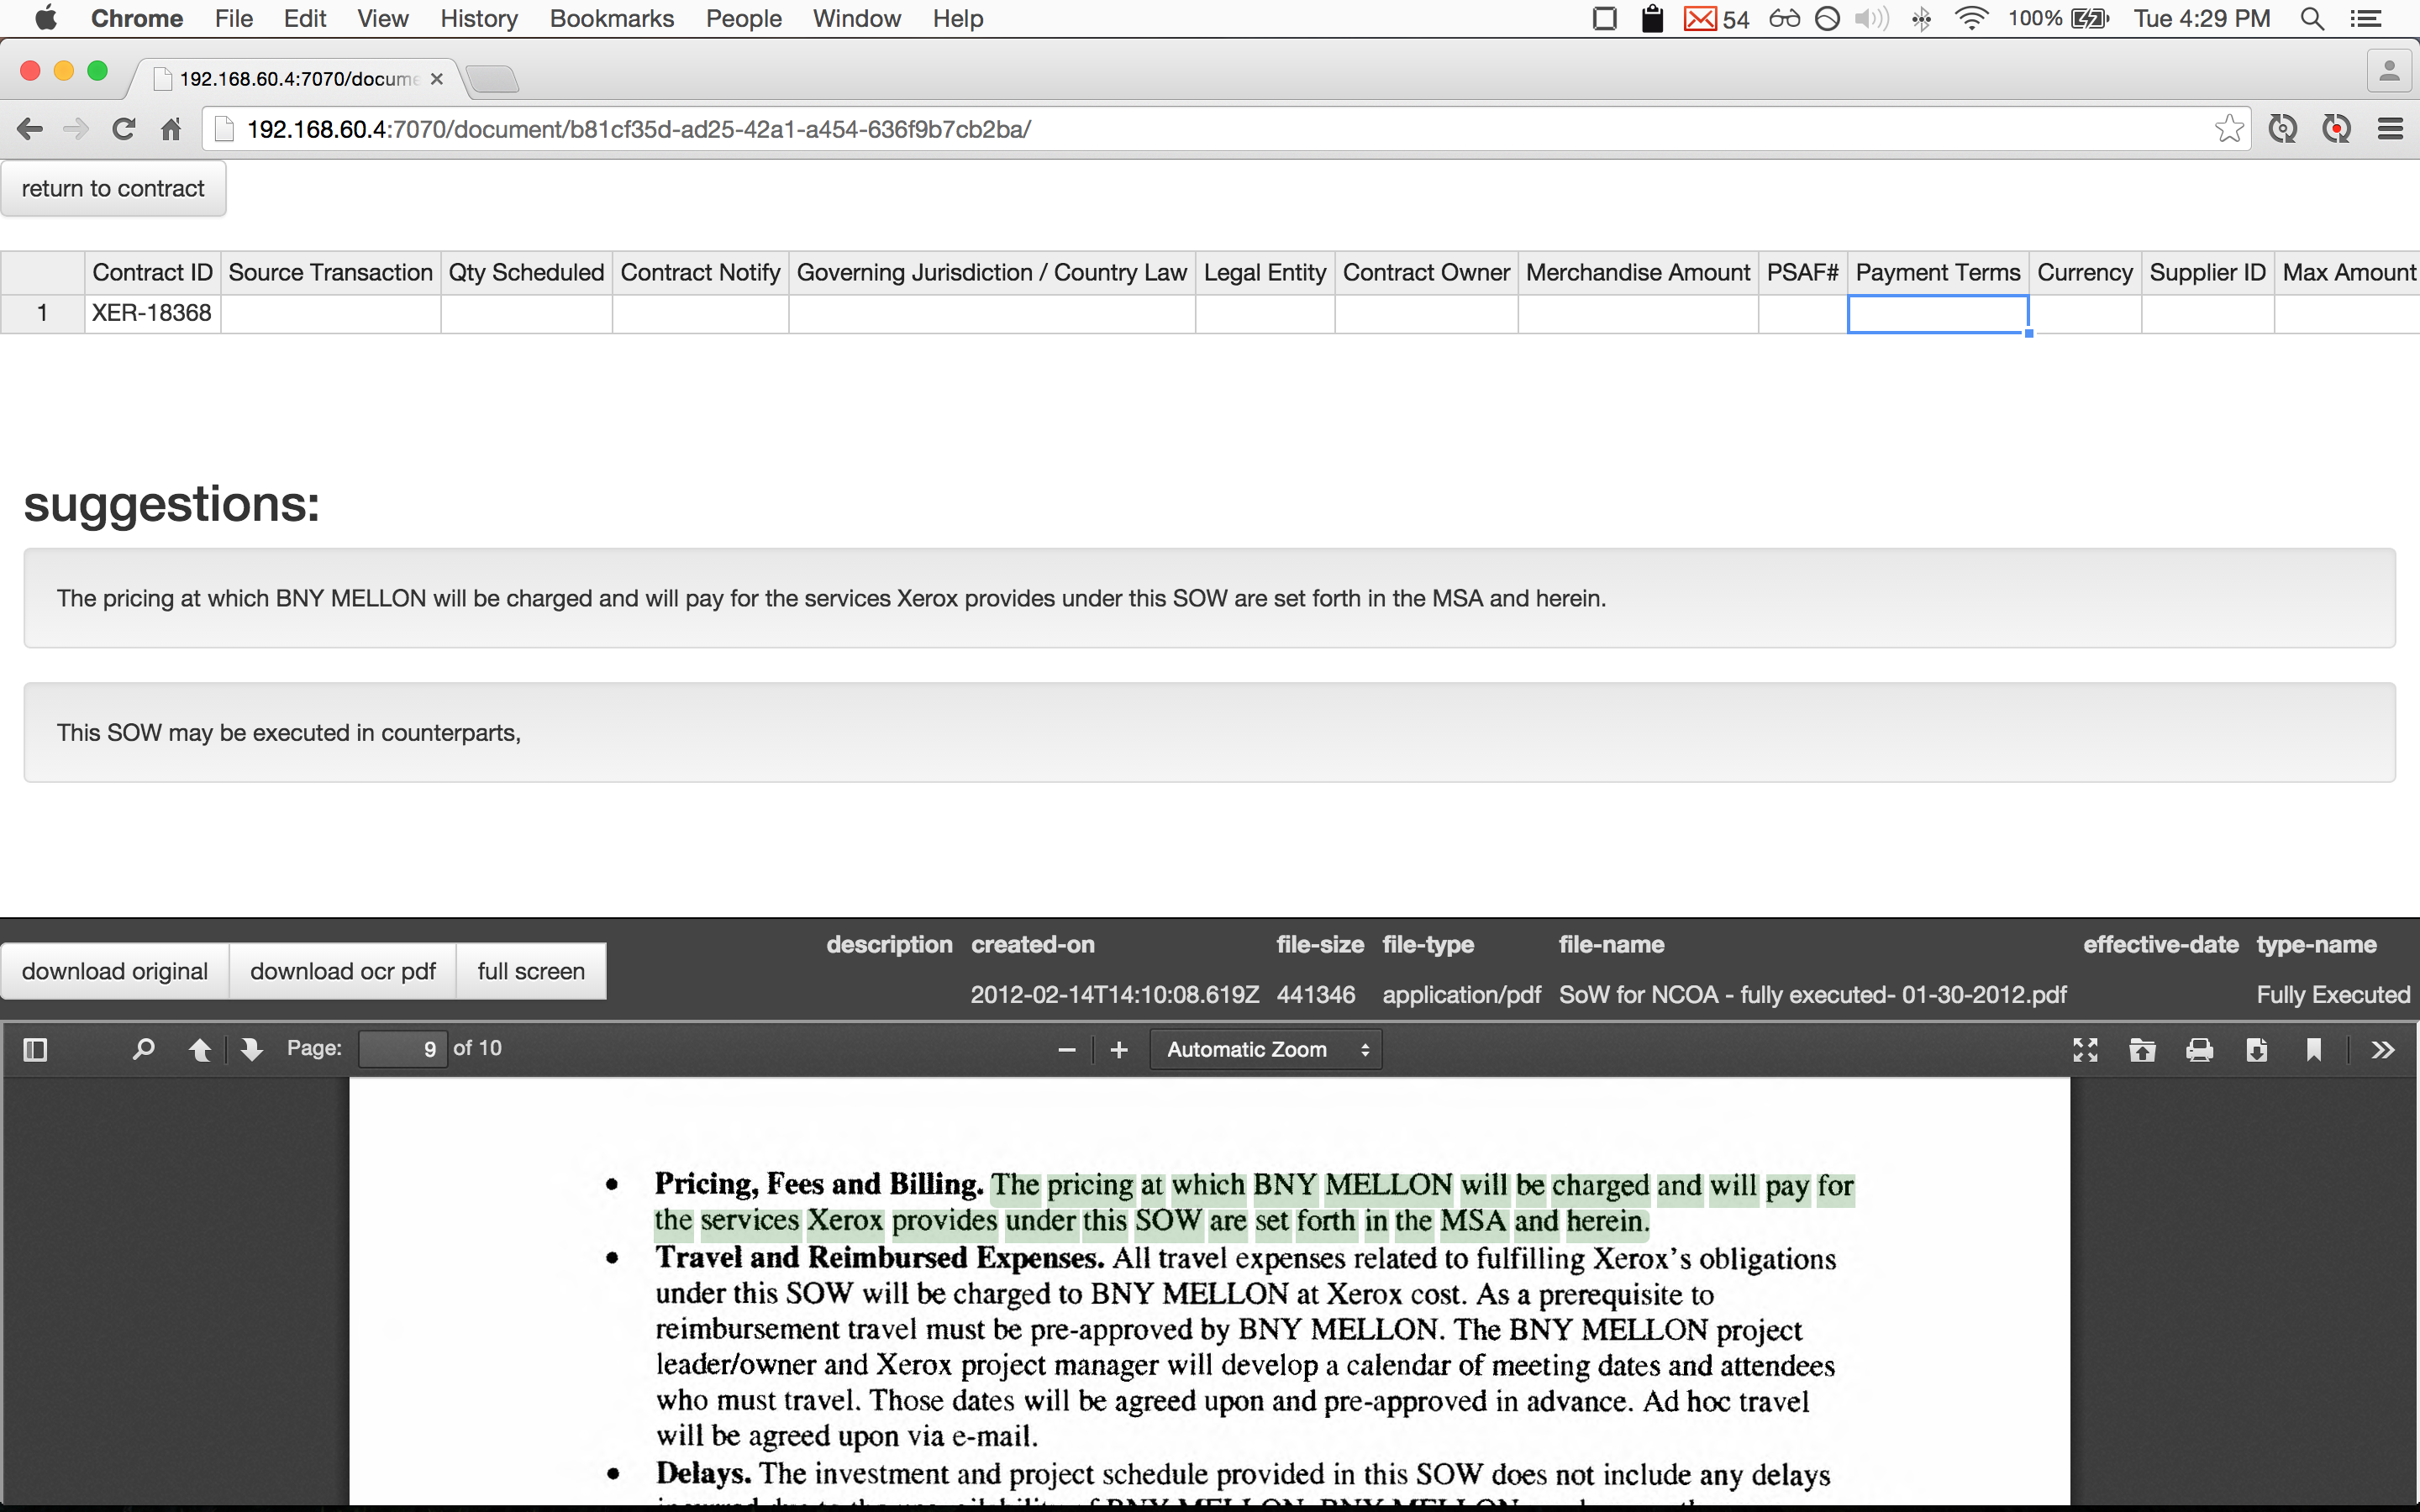Click the Currency column header
Image resolution: width=2420 pixels, height=1512 pixels.
(2085, 273)
